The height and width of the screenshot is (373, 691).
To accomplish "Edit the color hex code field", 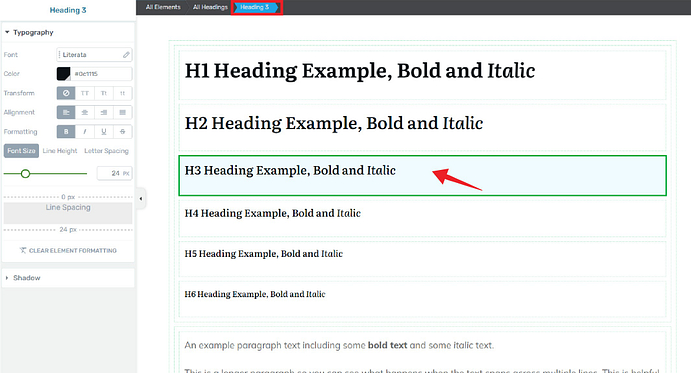I will [x=101, y=74].
